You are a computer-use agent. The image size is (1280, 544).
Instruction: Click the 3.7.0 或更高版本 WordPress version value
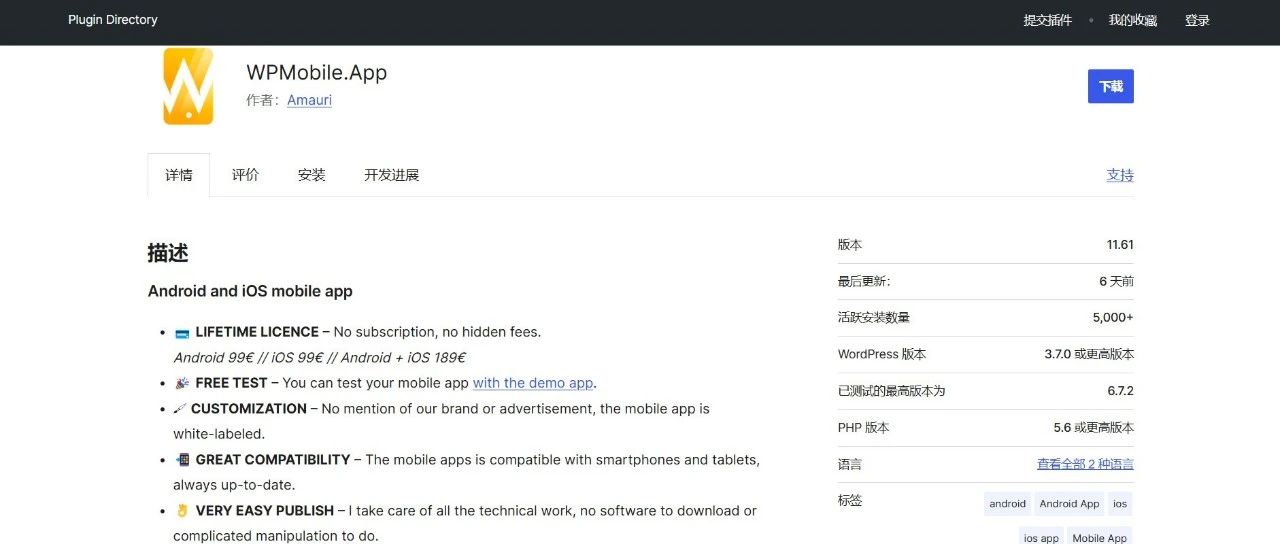click(x=1089, y=354)
